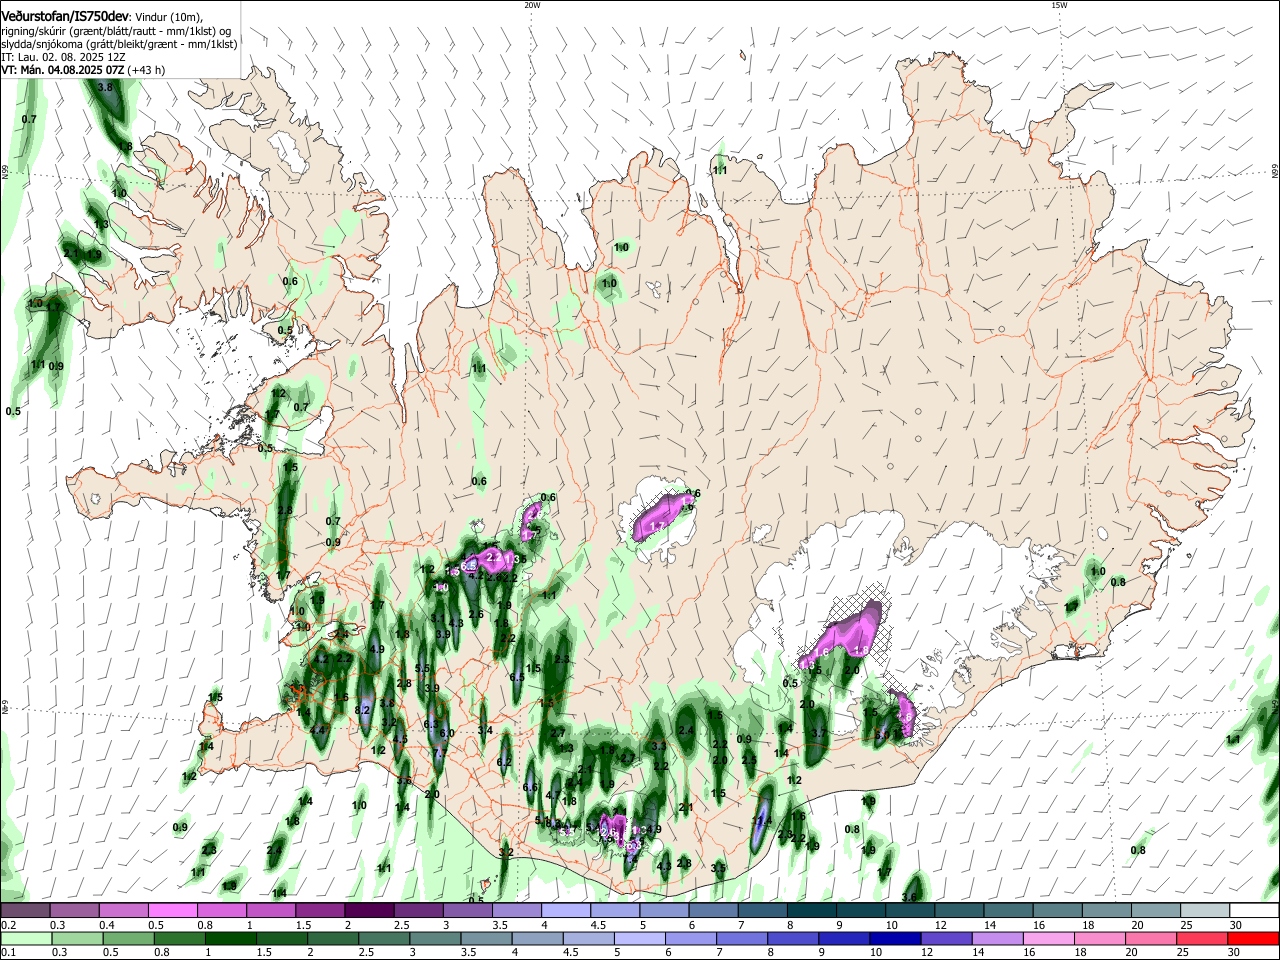Pick the medium blue 8 swatch, lower legend row
1280x960 pixels.
point(794,938)
